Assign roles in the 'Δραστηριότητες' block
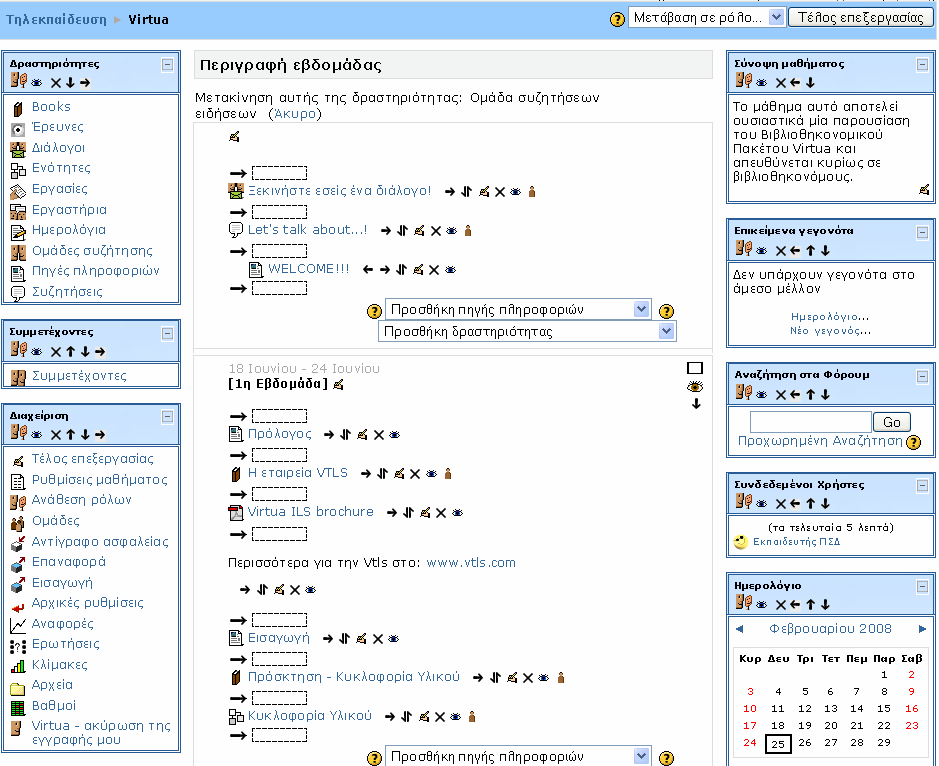Image resolution: width=939 pixels, height=766 pixels. (19, 80)
